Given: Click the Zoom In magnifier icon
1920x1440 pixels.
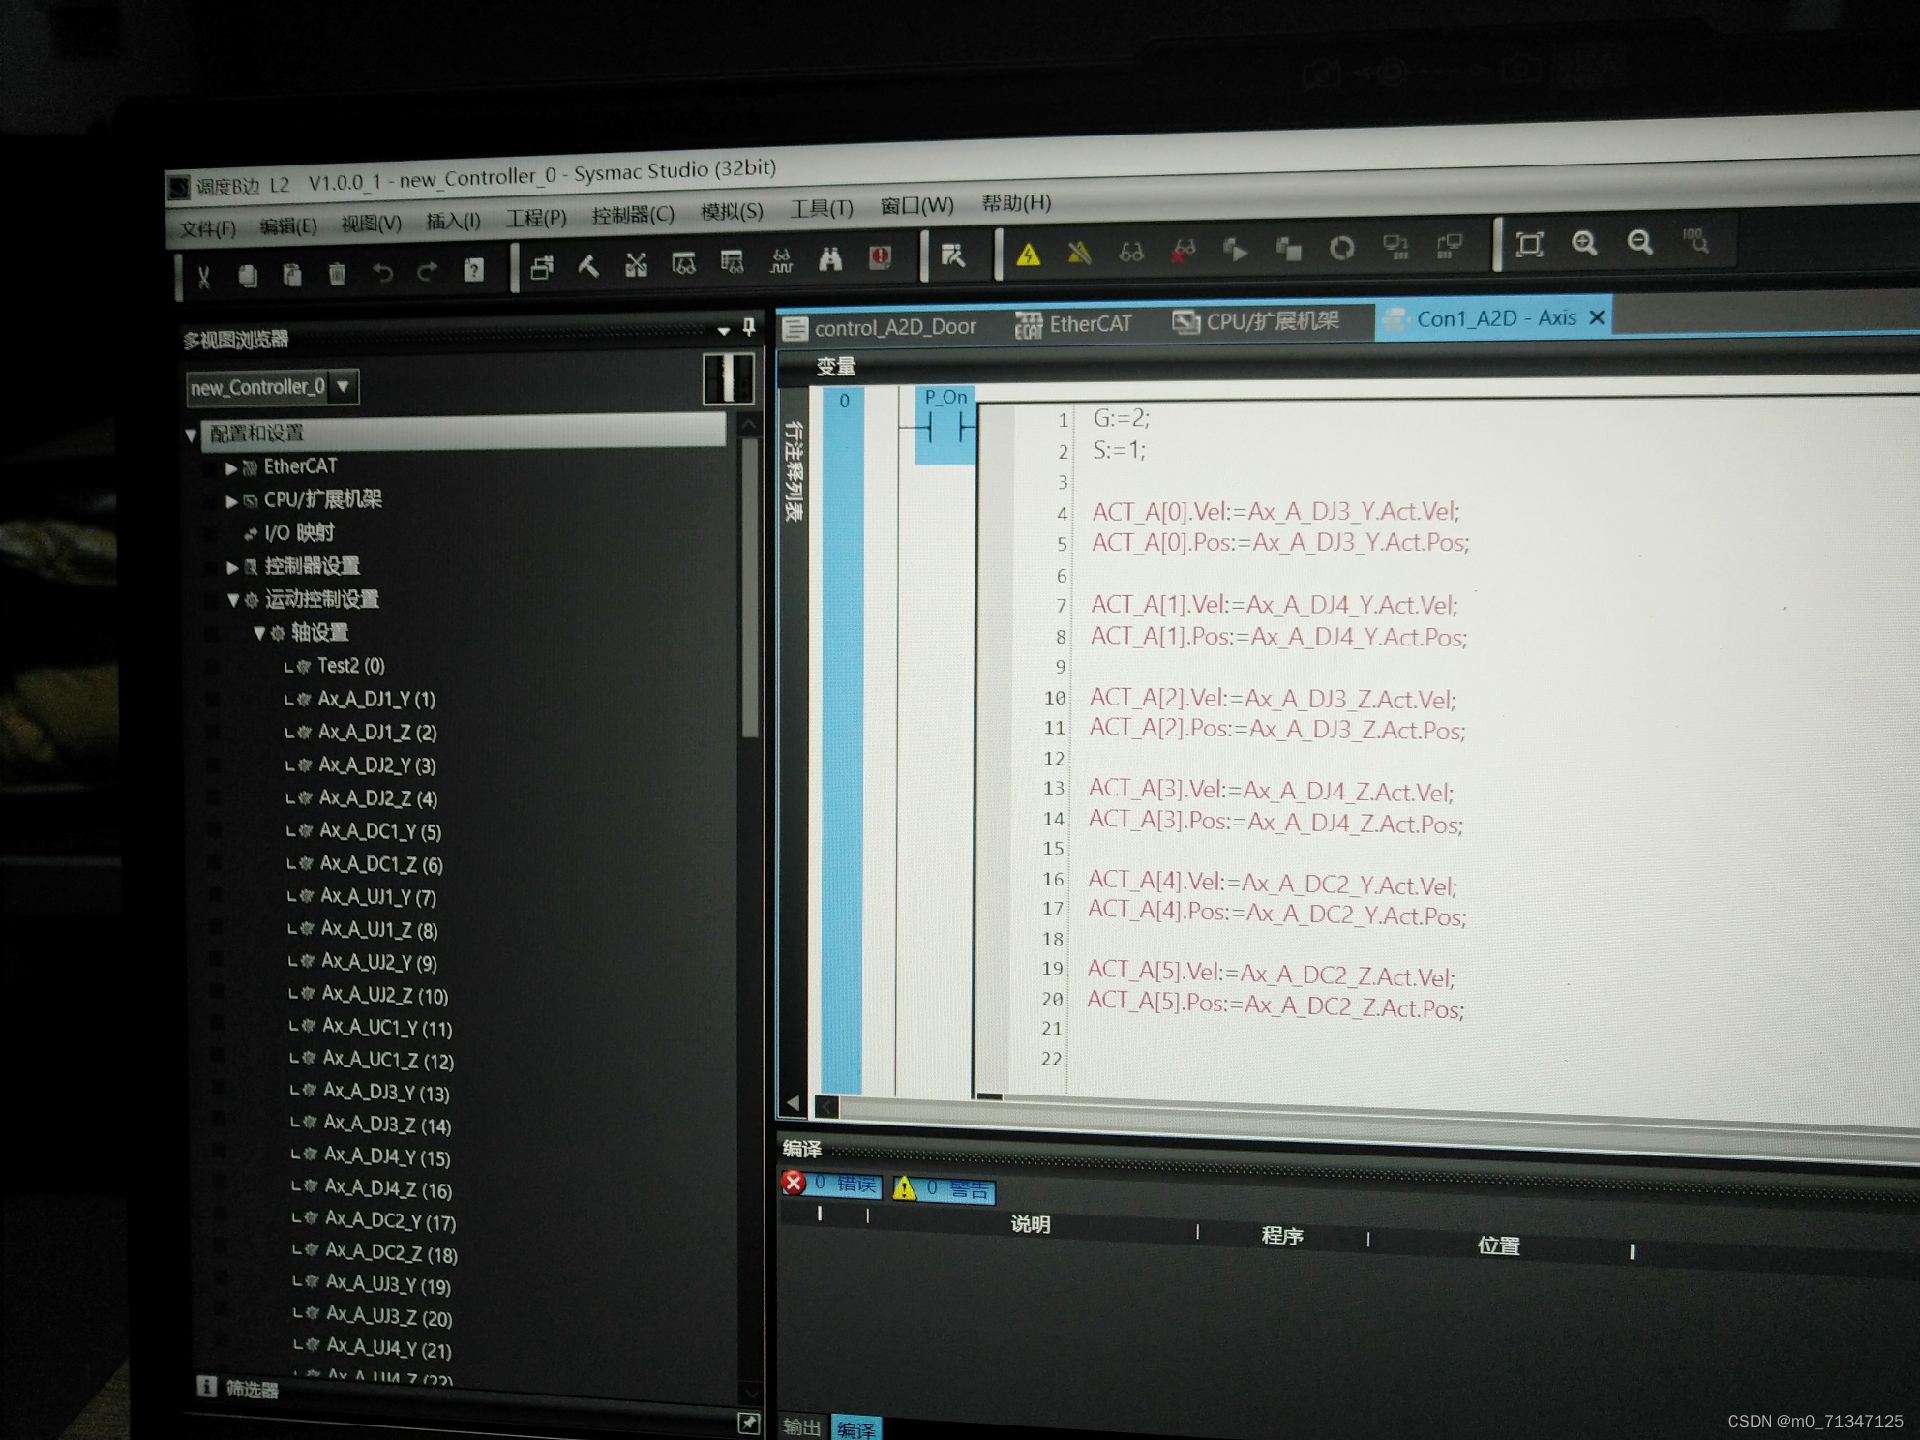Looking at the screenshot, I should point(1584,243).
